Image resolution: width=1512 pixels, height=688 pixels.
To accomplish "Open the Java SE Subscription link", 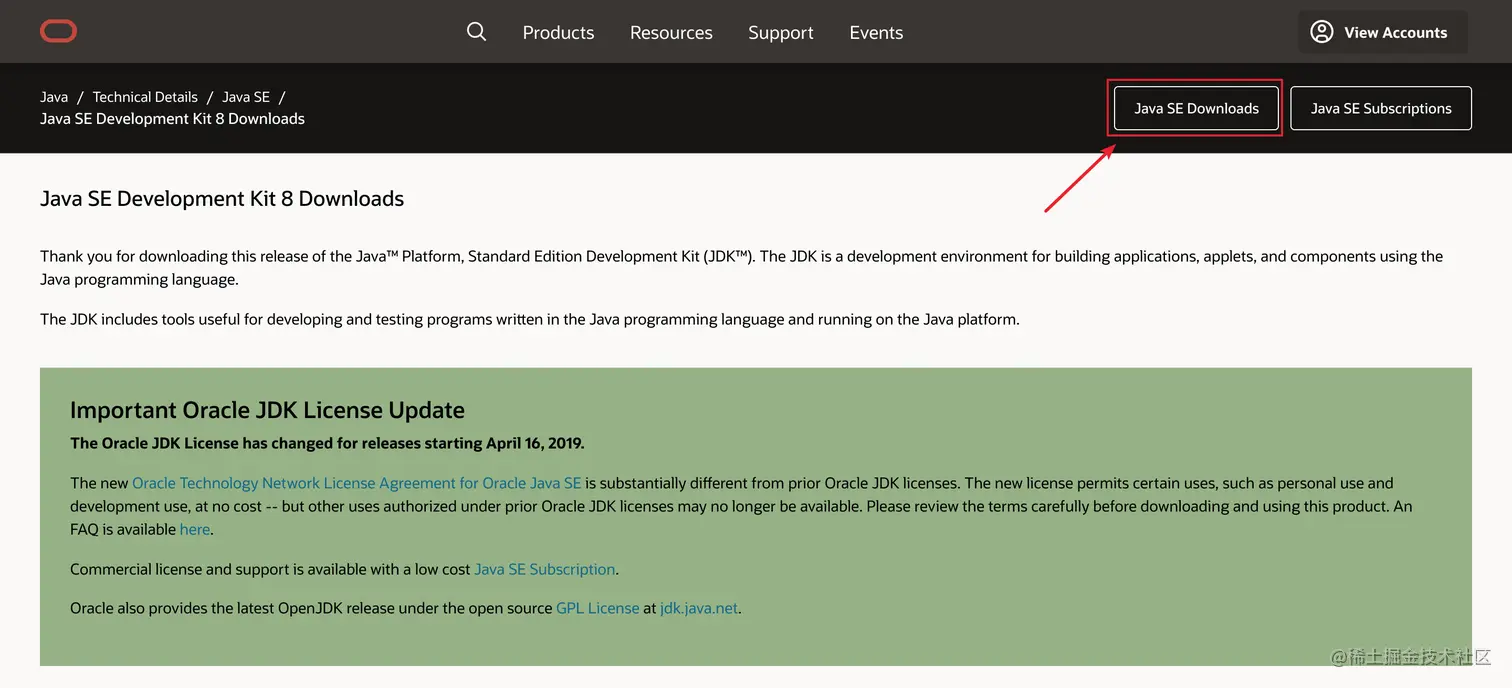I will click(544, 569).
